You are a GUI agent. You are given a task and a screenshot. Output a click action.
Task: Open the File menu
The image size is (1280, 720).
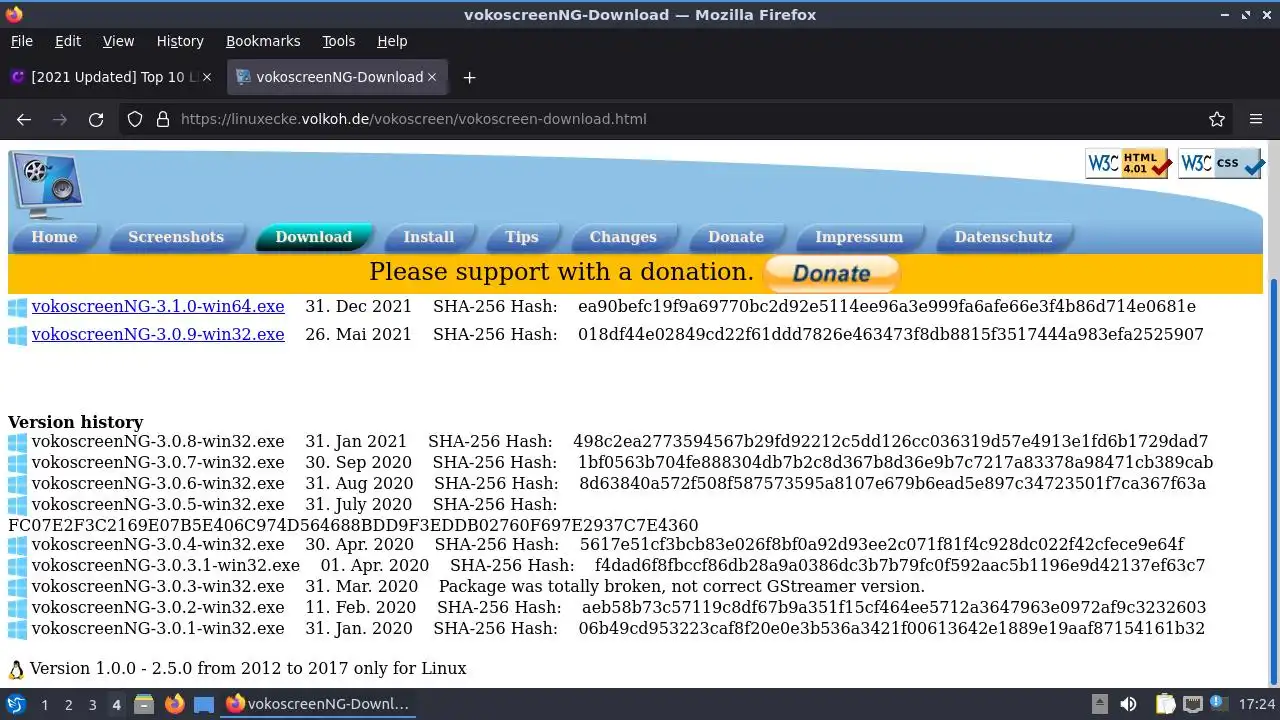tap(21, 41)
